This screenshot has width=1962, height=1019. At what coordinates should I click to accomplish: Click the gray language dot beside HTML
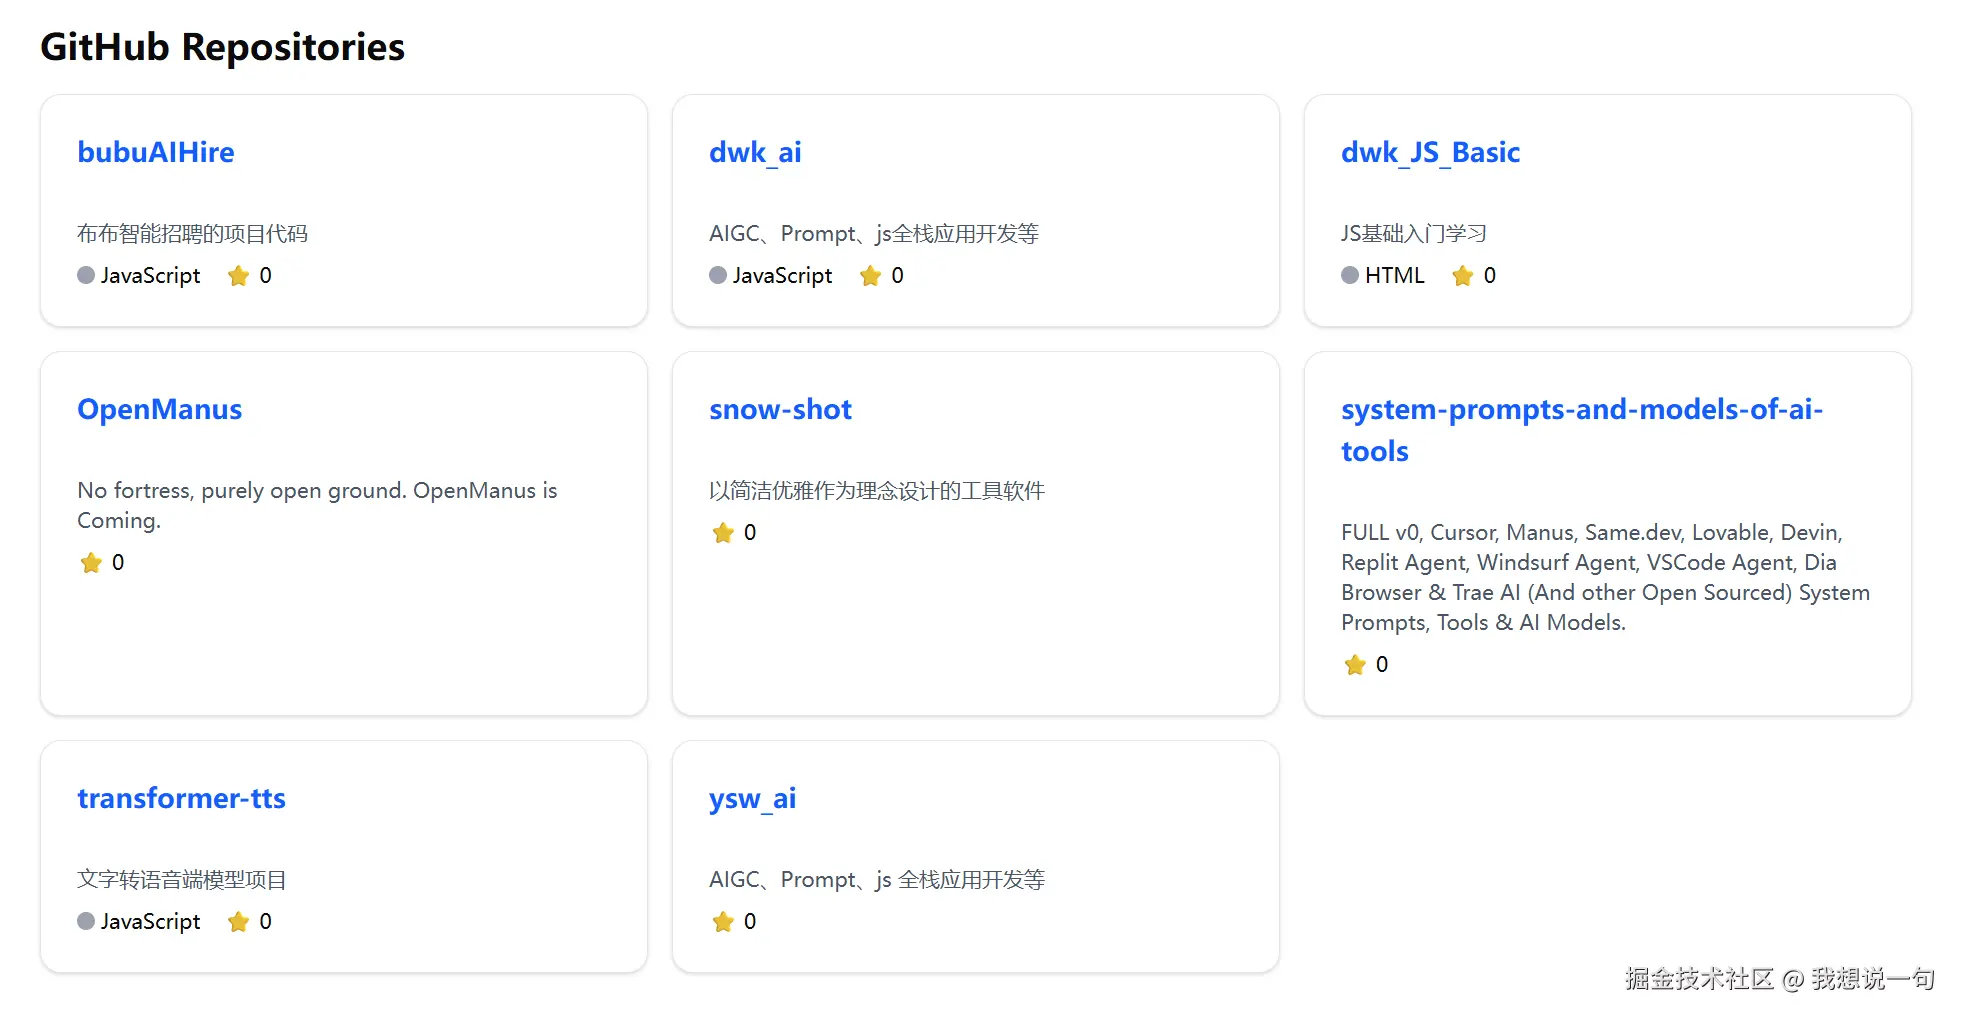point(1350,275)
